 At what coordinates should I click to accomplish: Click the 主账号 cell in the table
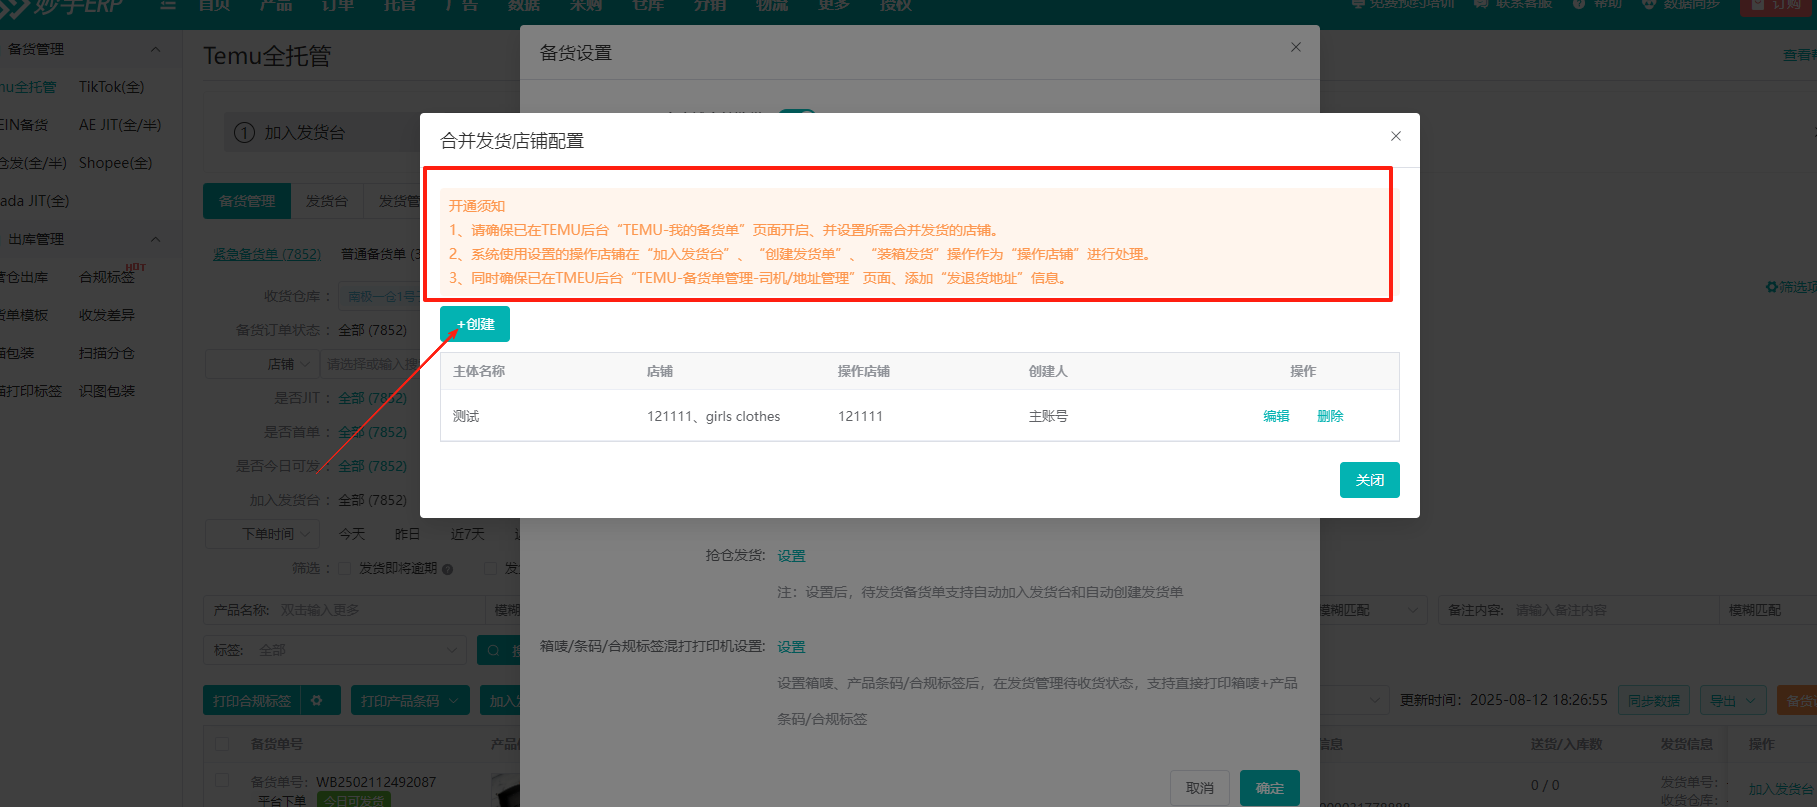[1048, 416]
